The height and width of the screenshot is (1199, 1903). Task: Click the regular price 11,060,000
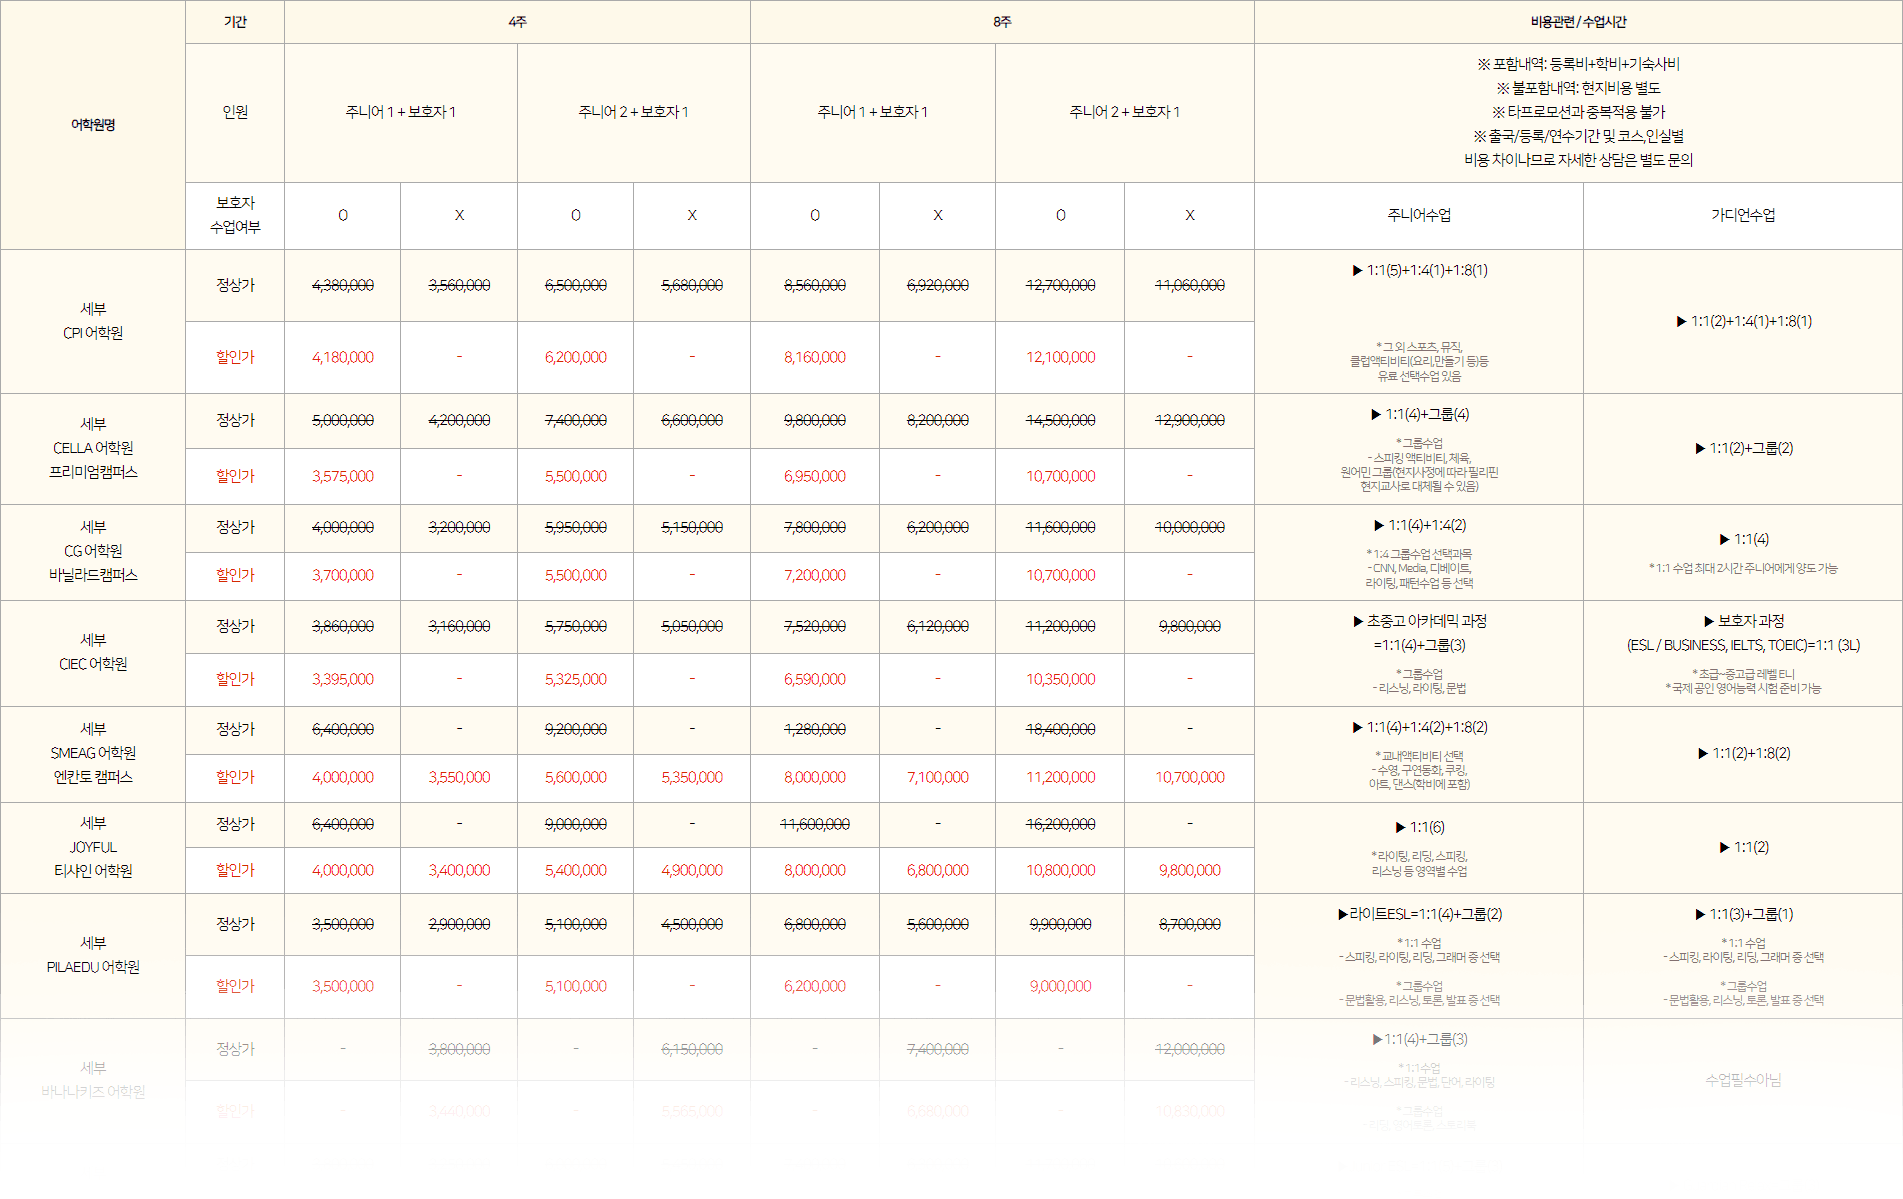coord(1190,285)
